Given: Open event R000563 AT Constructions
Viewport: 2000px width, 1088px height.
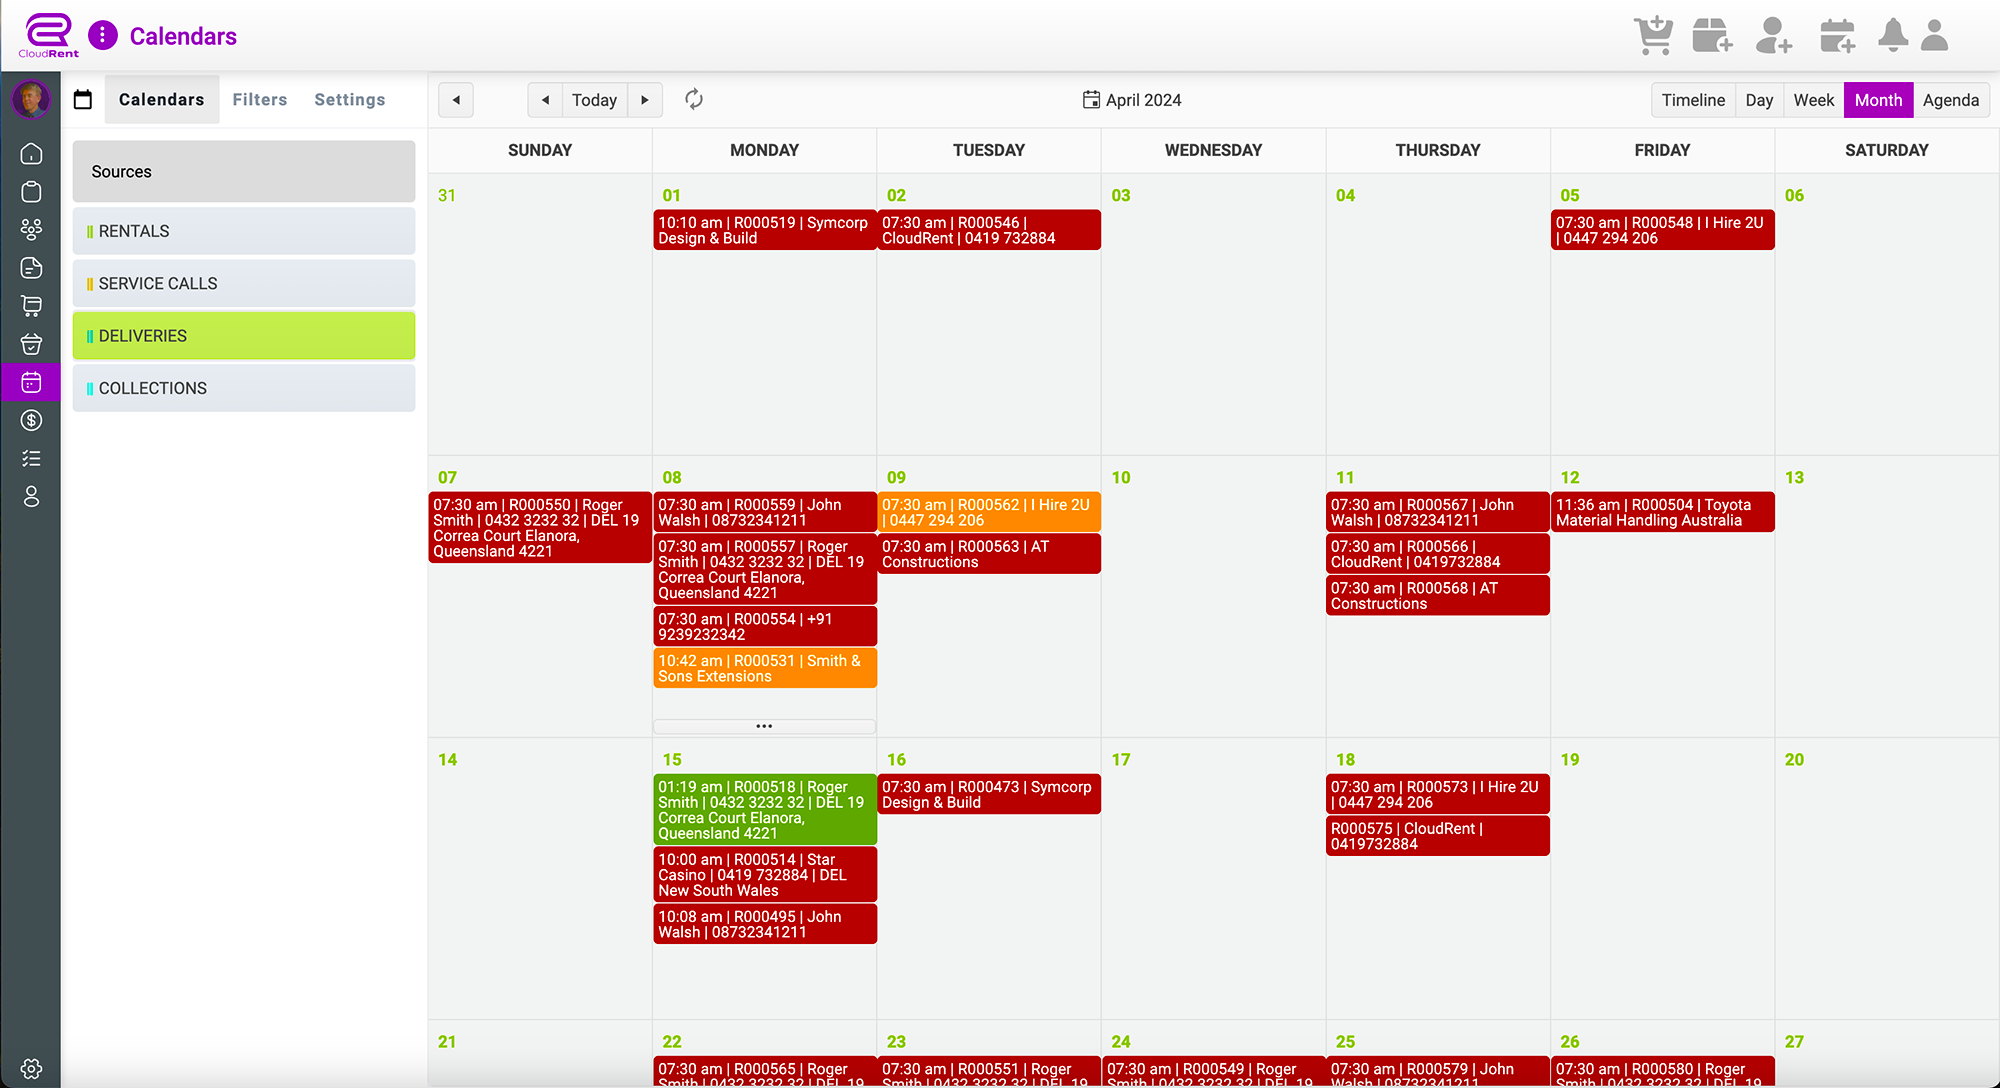Looking at the screenshot, I should [x=989, y=554].
